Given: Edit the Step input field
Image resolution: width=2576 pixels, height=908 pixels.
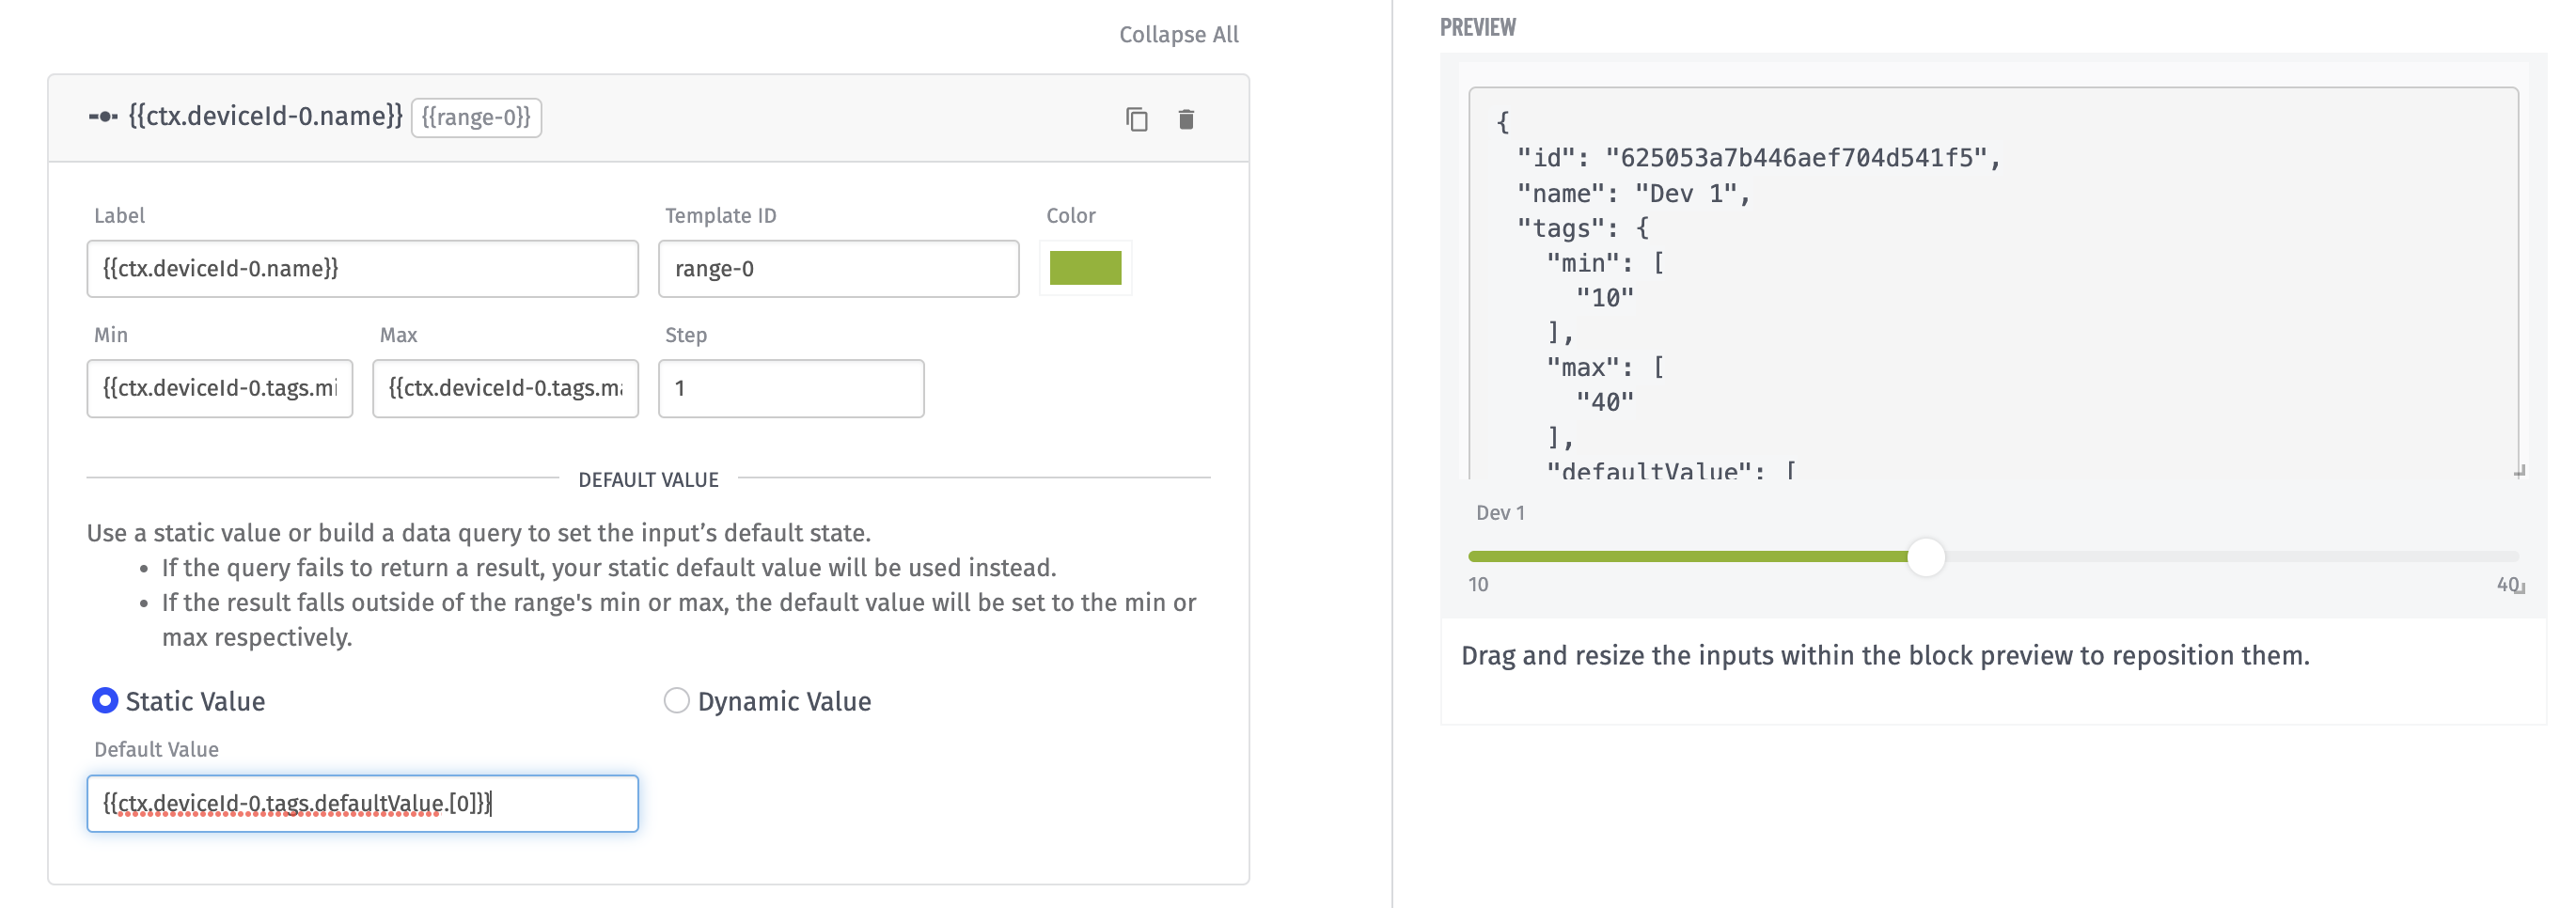Looking at the screenshot, I should click(790, 388).
